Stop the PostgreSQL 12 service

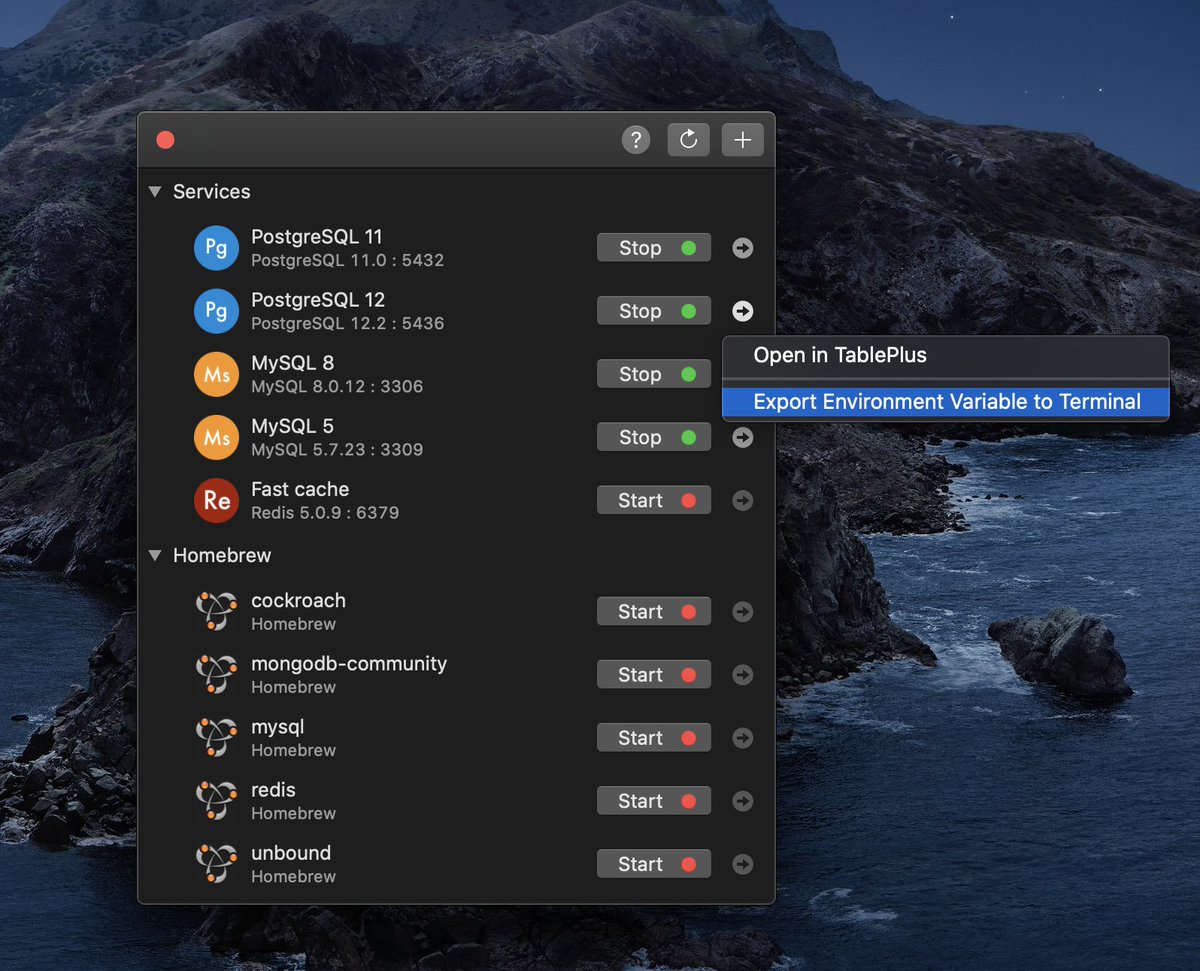click(x=654, y=311)
